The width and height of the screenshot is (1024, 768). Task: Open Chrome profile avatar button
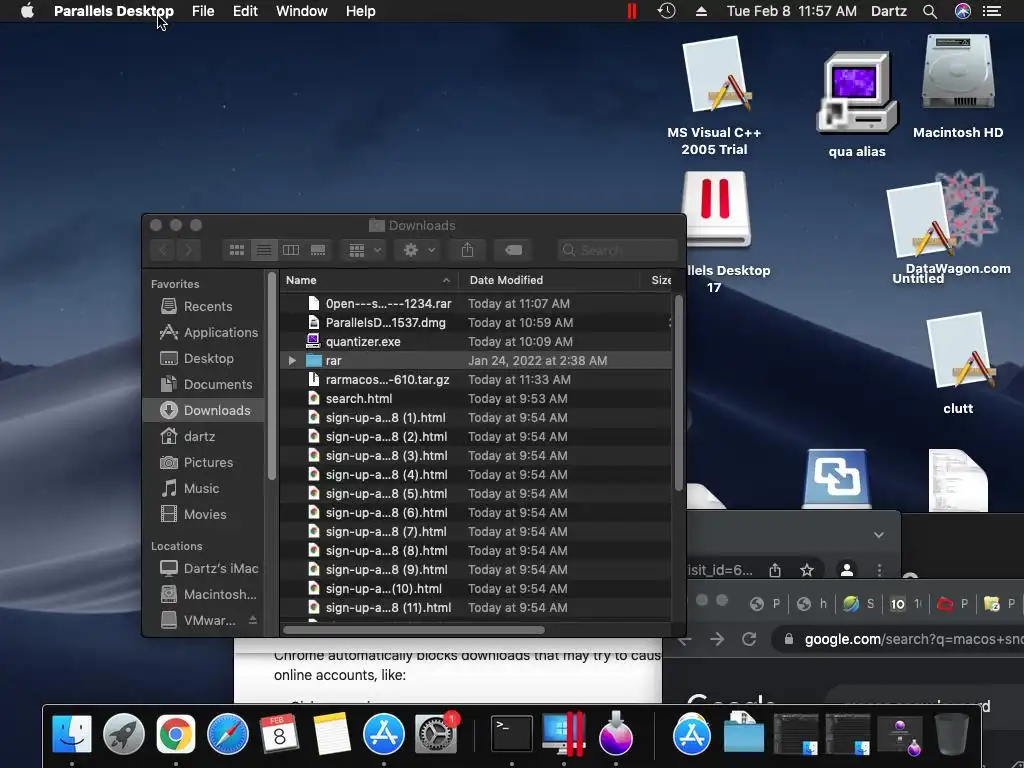tap(846, 569)
